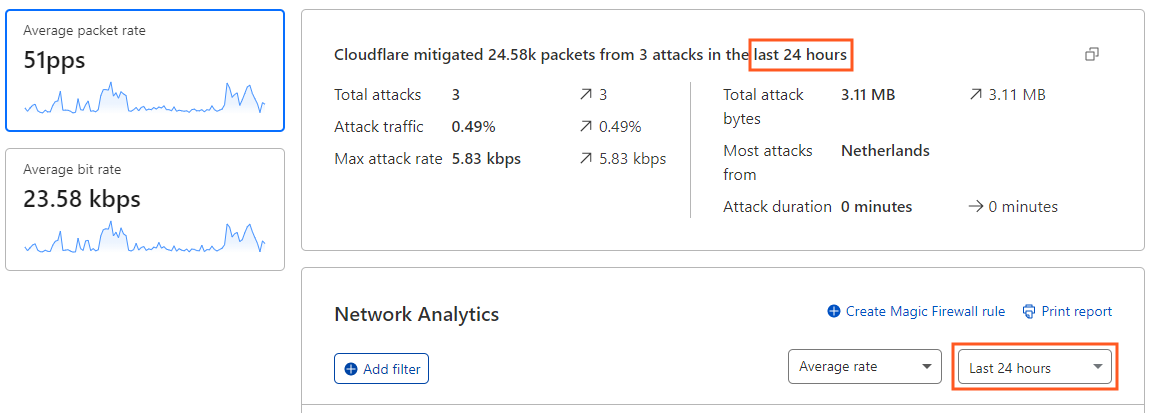Click the plus icon beside Create Magic Firewall rule
1151x413 pixels.
click(x=834, y=312)
